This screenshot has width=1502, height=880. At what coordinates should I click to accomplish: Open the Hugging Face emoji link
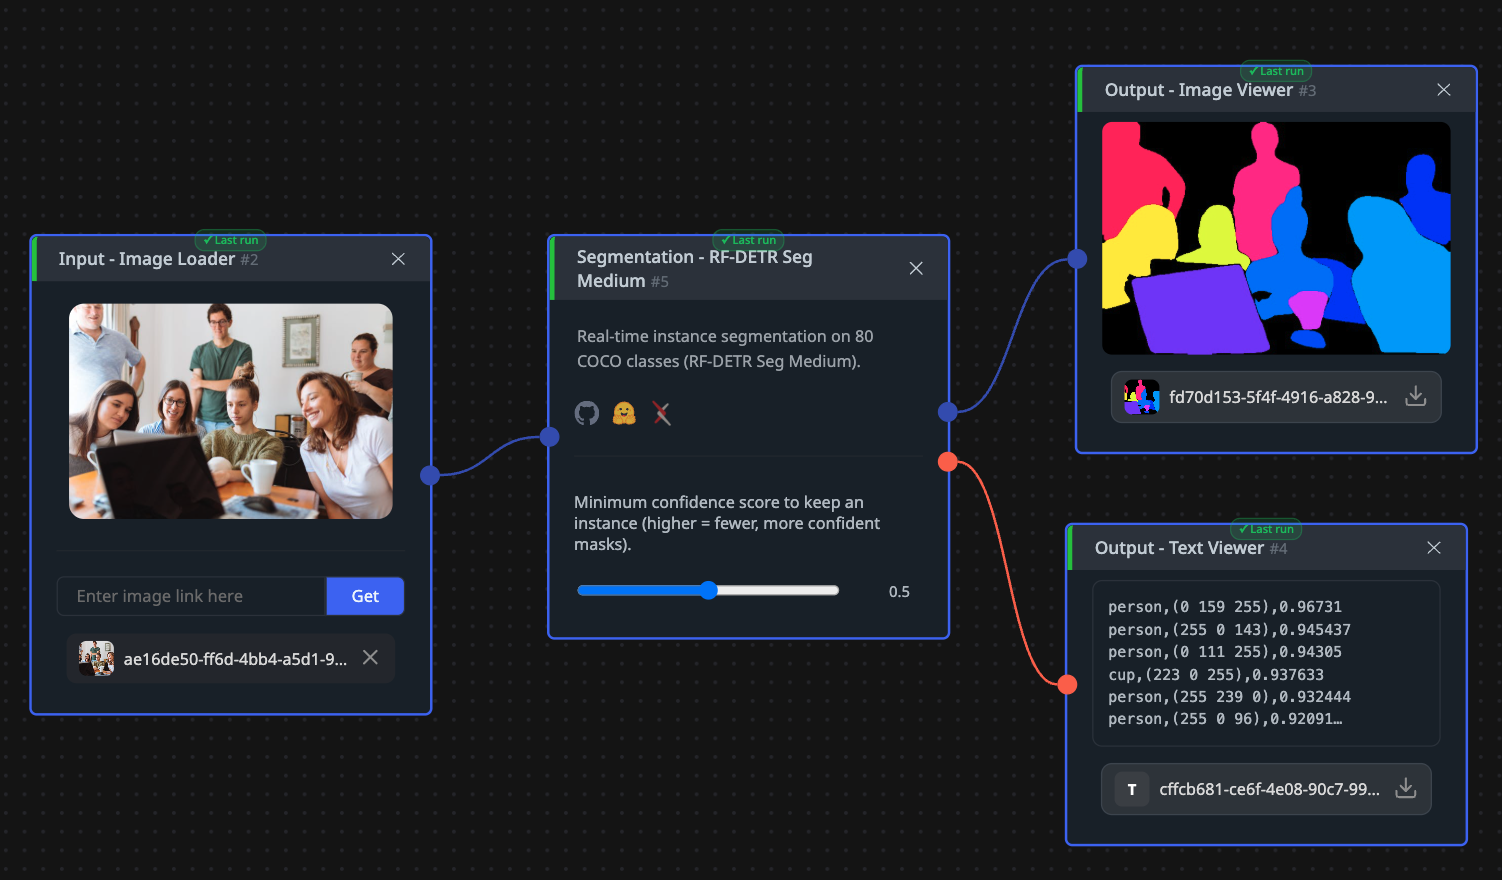pos(624,413)
